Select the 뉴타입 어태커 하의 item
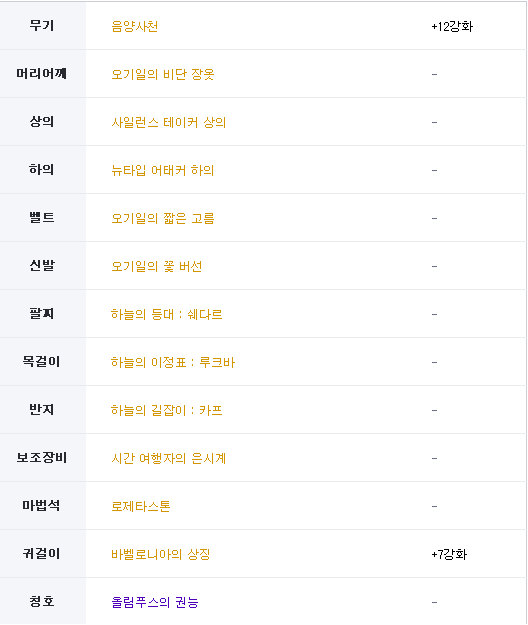Screen dimensions: 528x625 click(163, 170)
